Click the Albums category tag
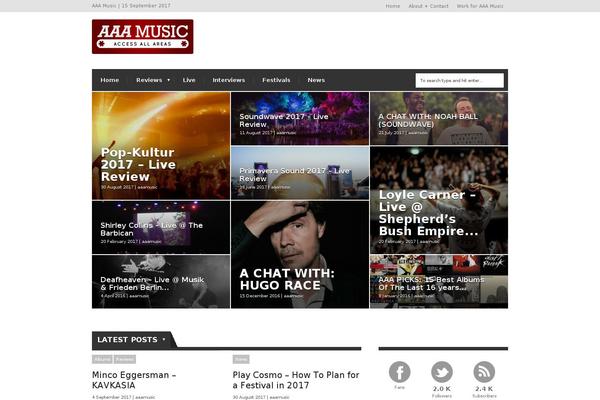 [102, 359]
